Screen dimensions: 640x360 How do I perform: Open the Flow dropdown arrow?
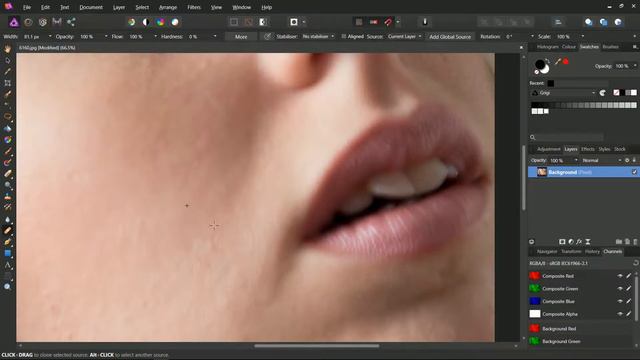(x=156, y=36)
